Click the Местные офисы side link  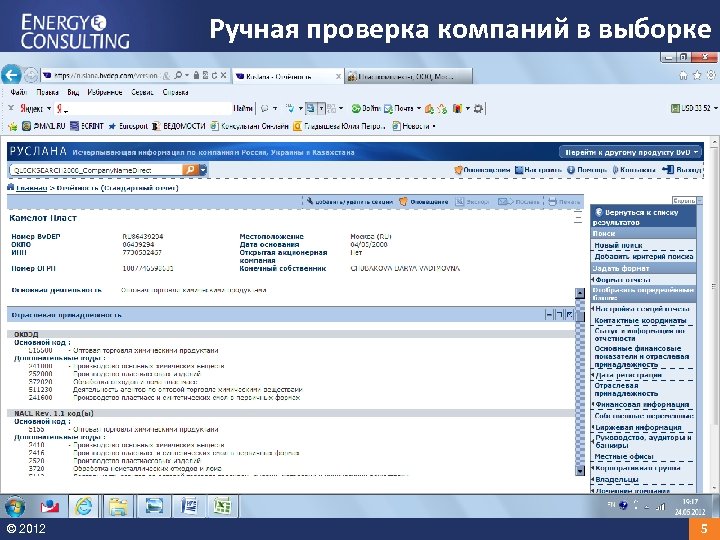(624, 457)
